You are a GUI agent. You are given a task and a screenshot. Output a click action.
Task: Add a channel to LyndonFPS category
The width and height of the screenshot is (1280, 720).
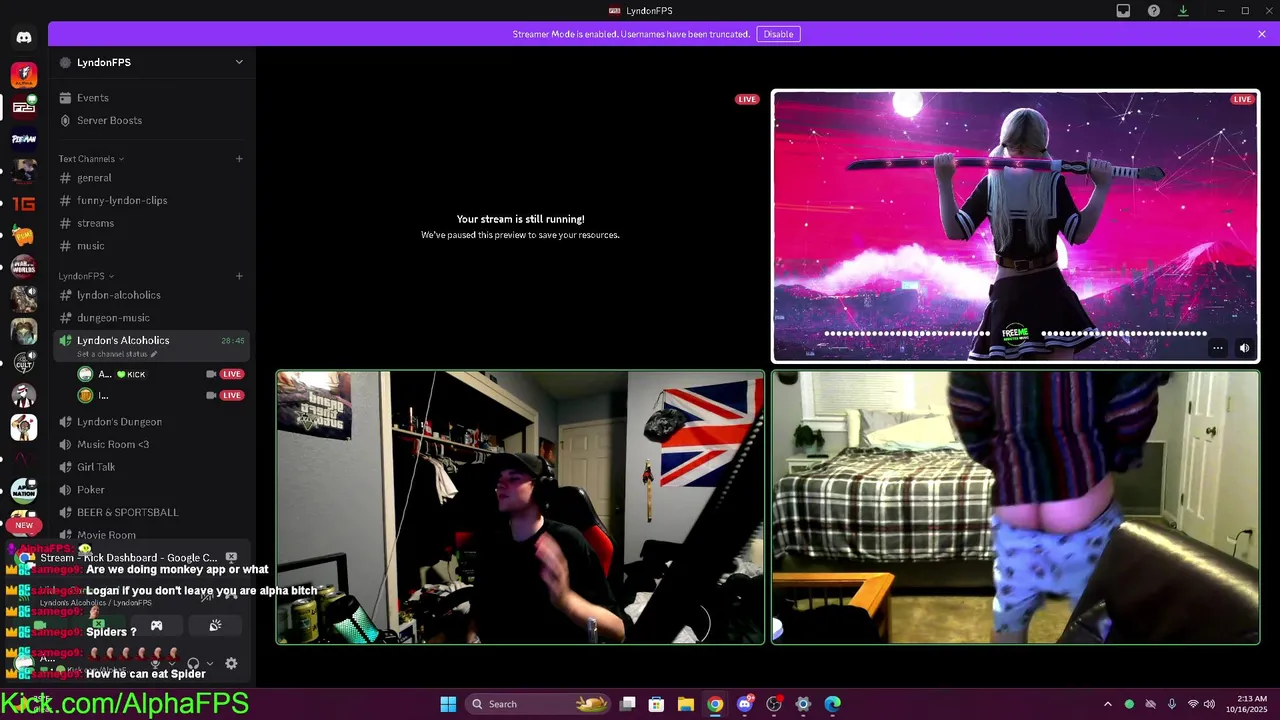239,276
